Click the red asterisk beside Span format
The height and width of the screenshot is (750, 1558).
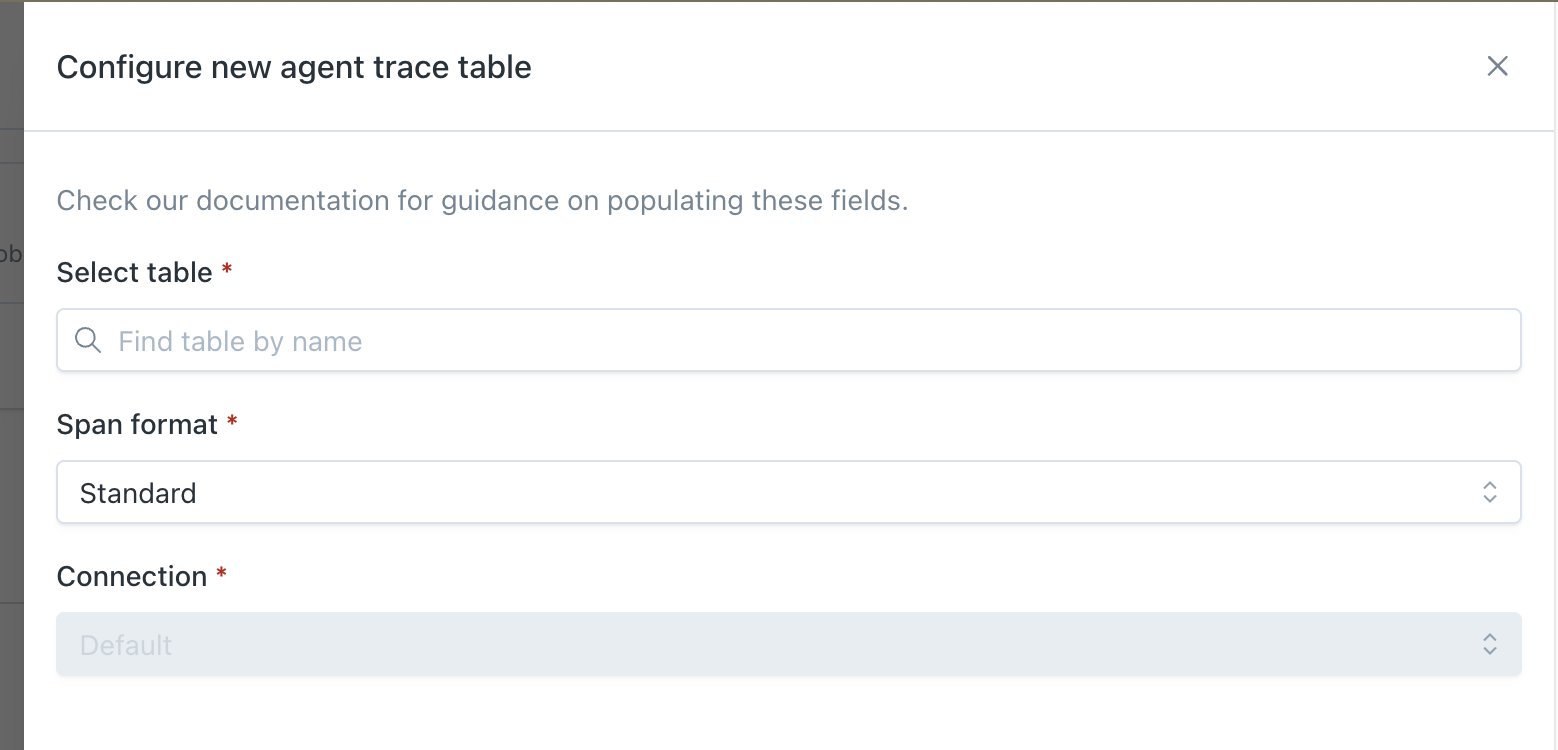pyautogui.click(x=232, y=422)
